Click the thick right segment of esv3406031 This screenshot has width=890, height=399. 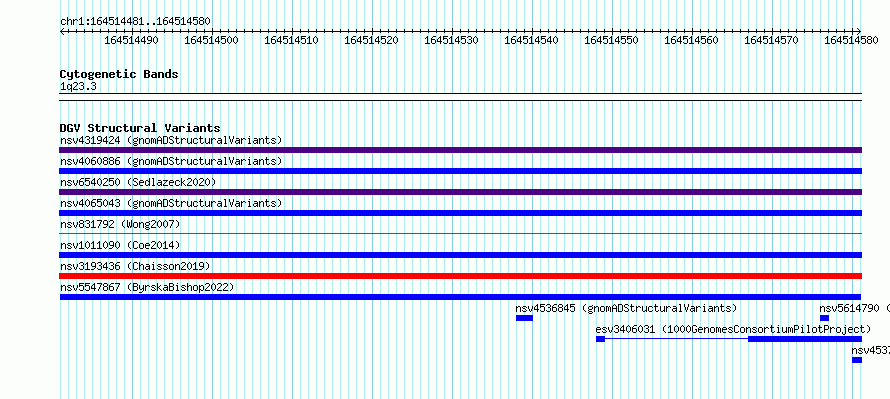pyautogui.click(x=805, y=339)
